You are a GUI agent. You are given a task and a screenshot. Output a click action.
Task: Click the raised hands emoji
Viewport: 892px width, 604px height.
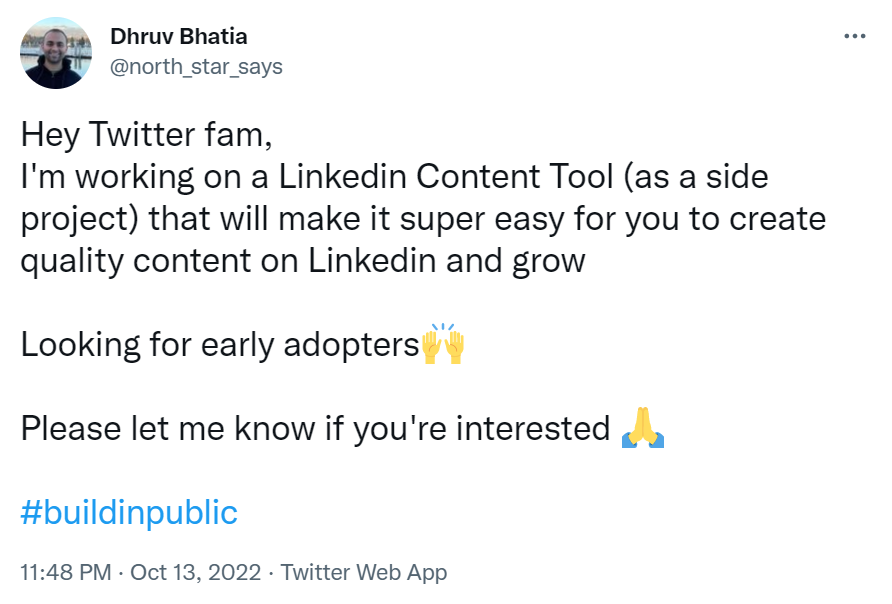point(443,346)
